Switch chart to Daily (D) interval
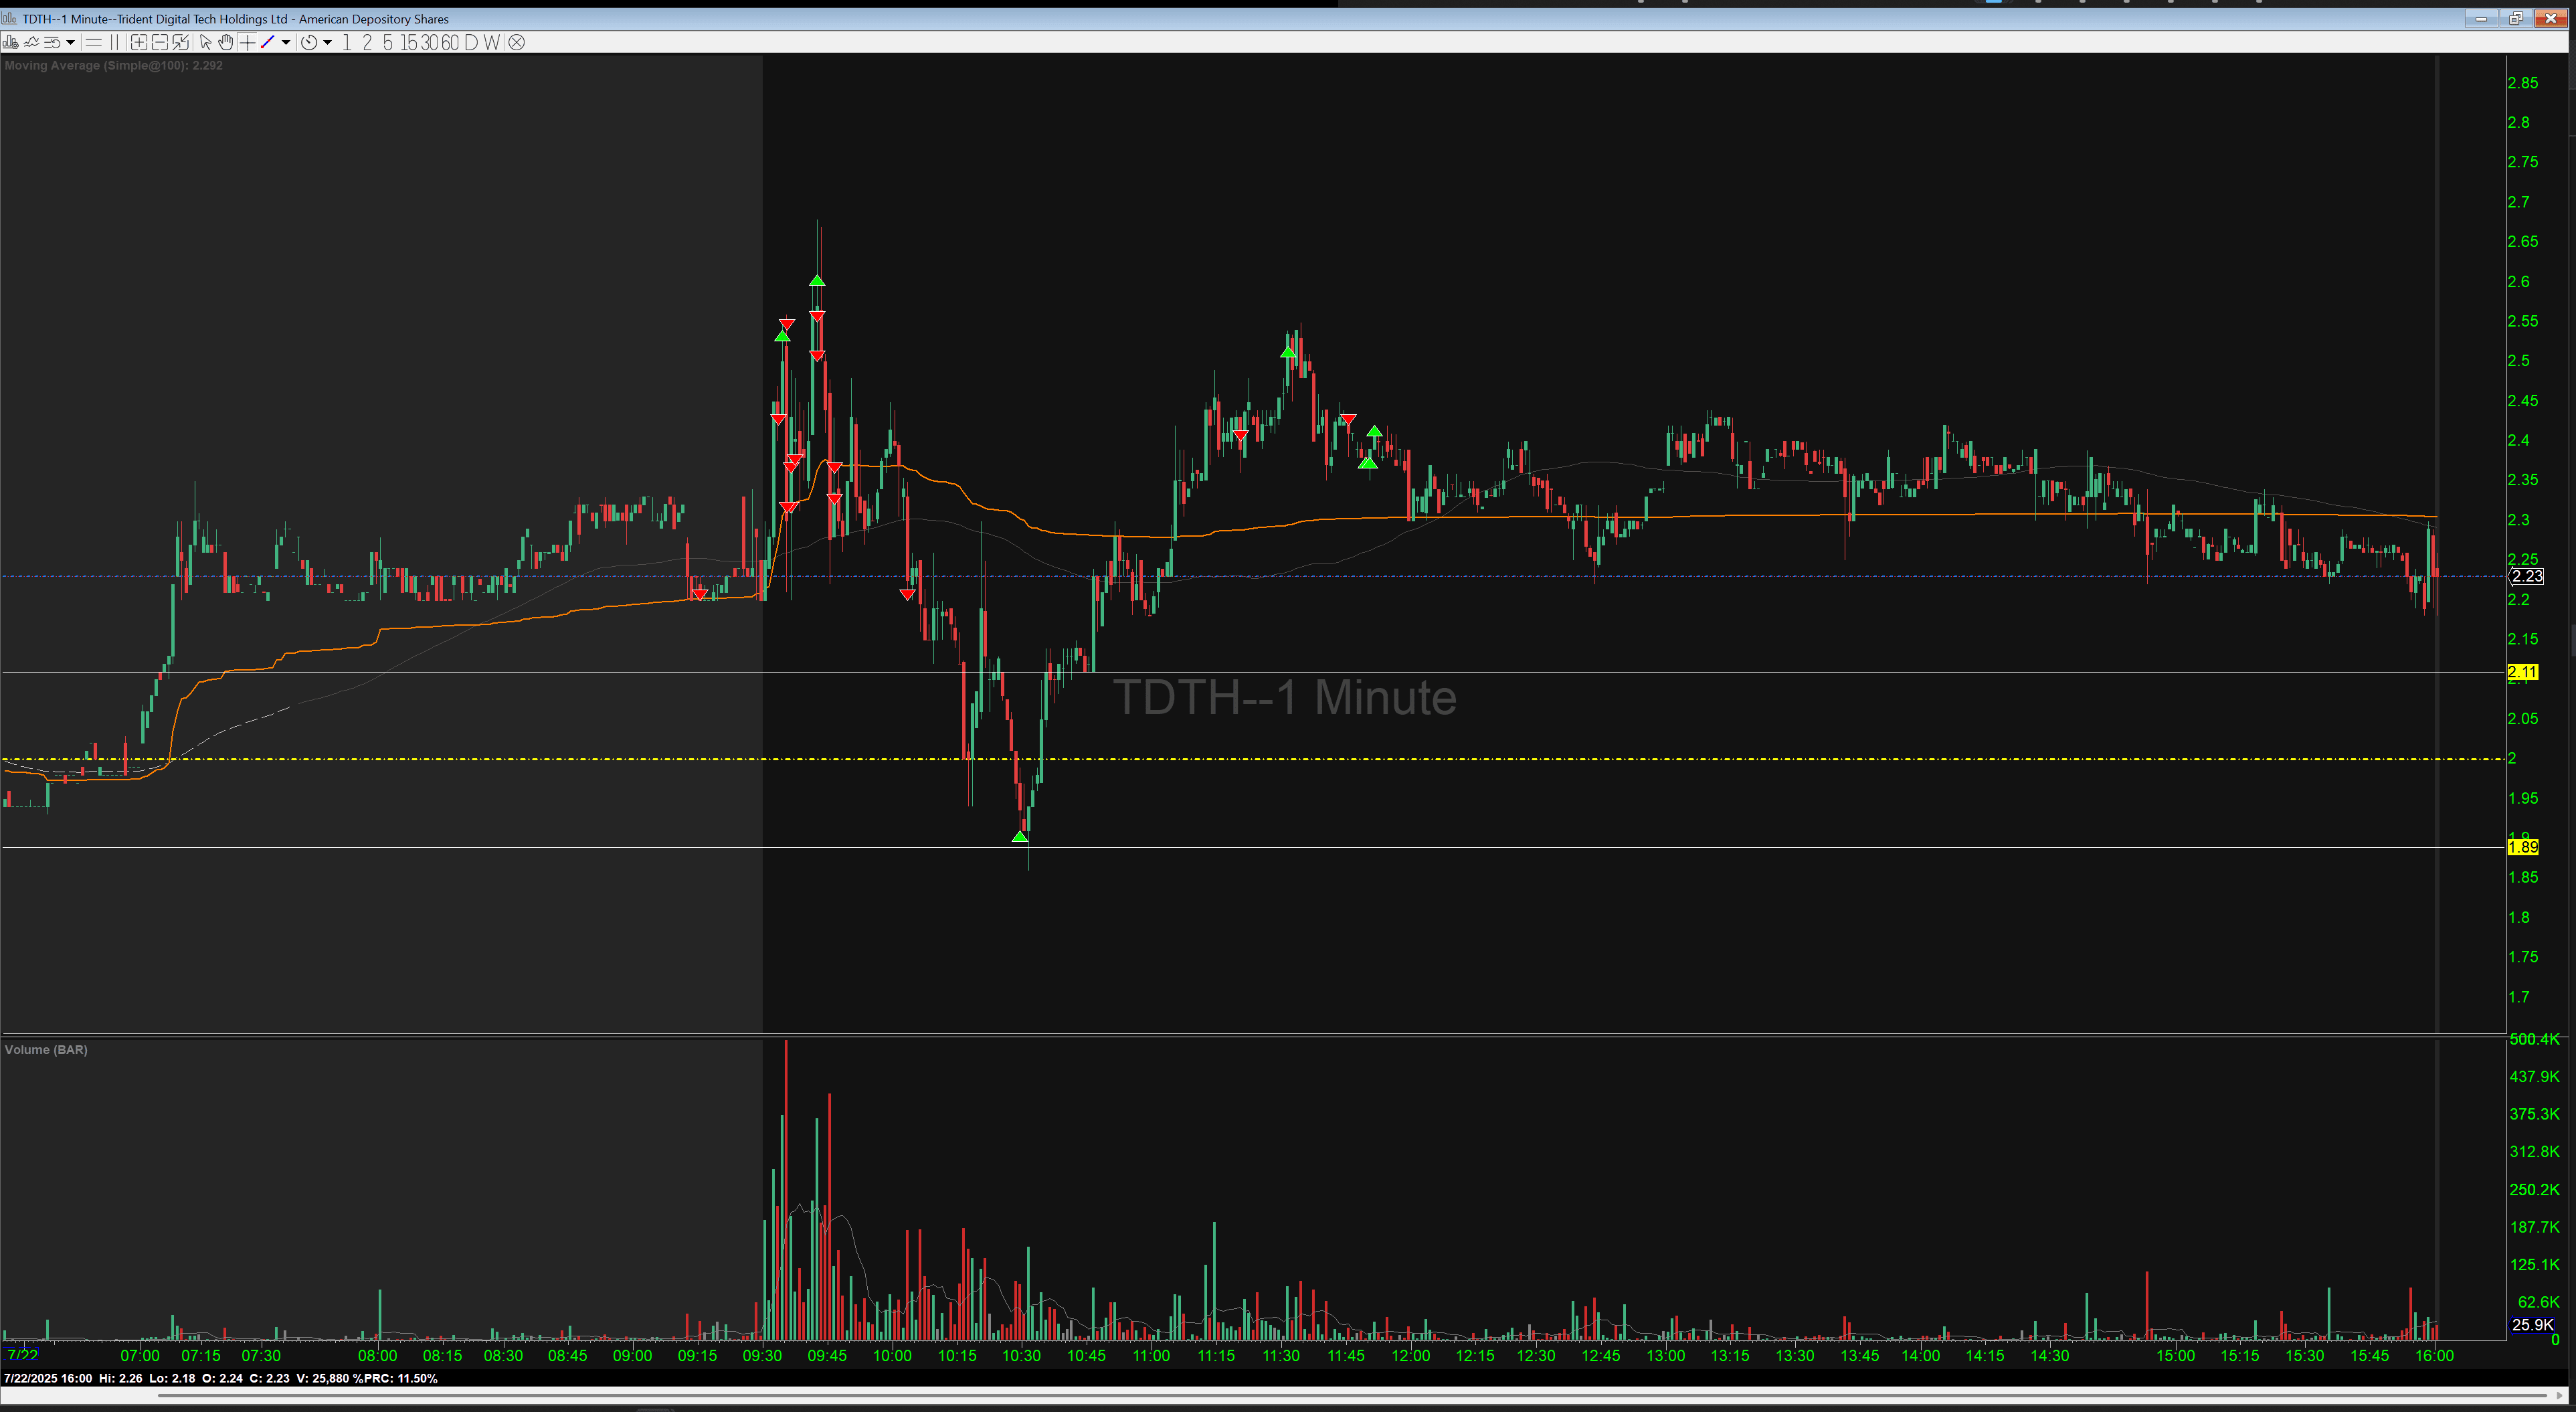2576x1412 pixels. [x=471, y=42]
